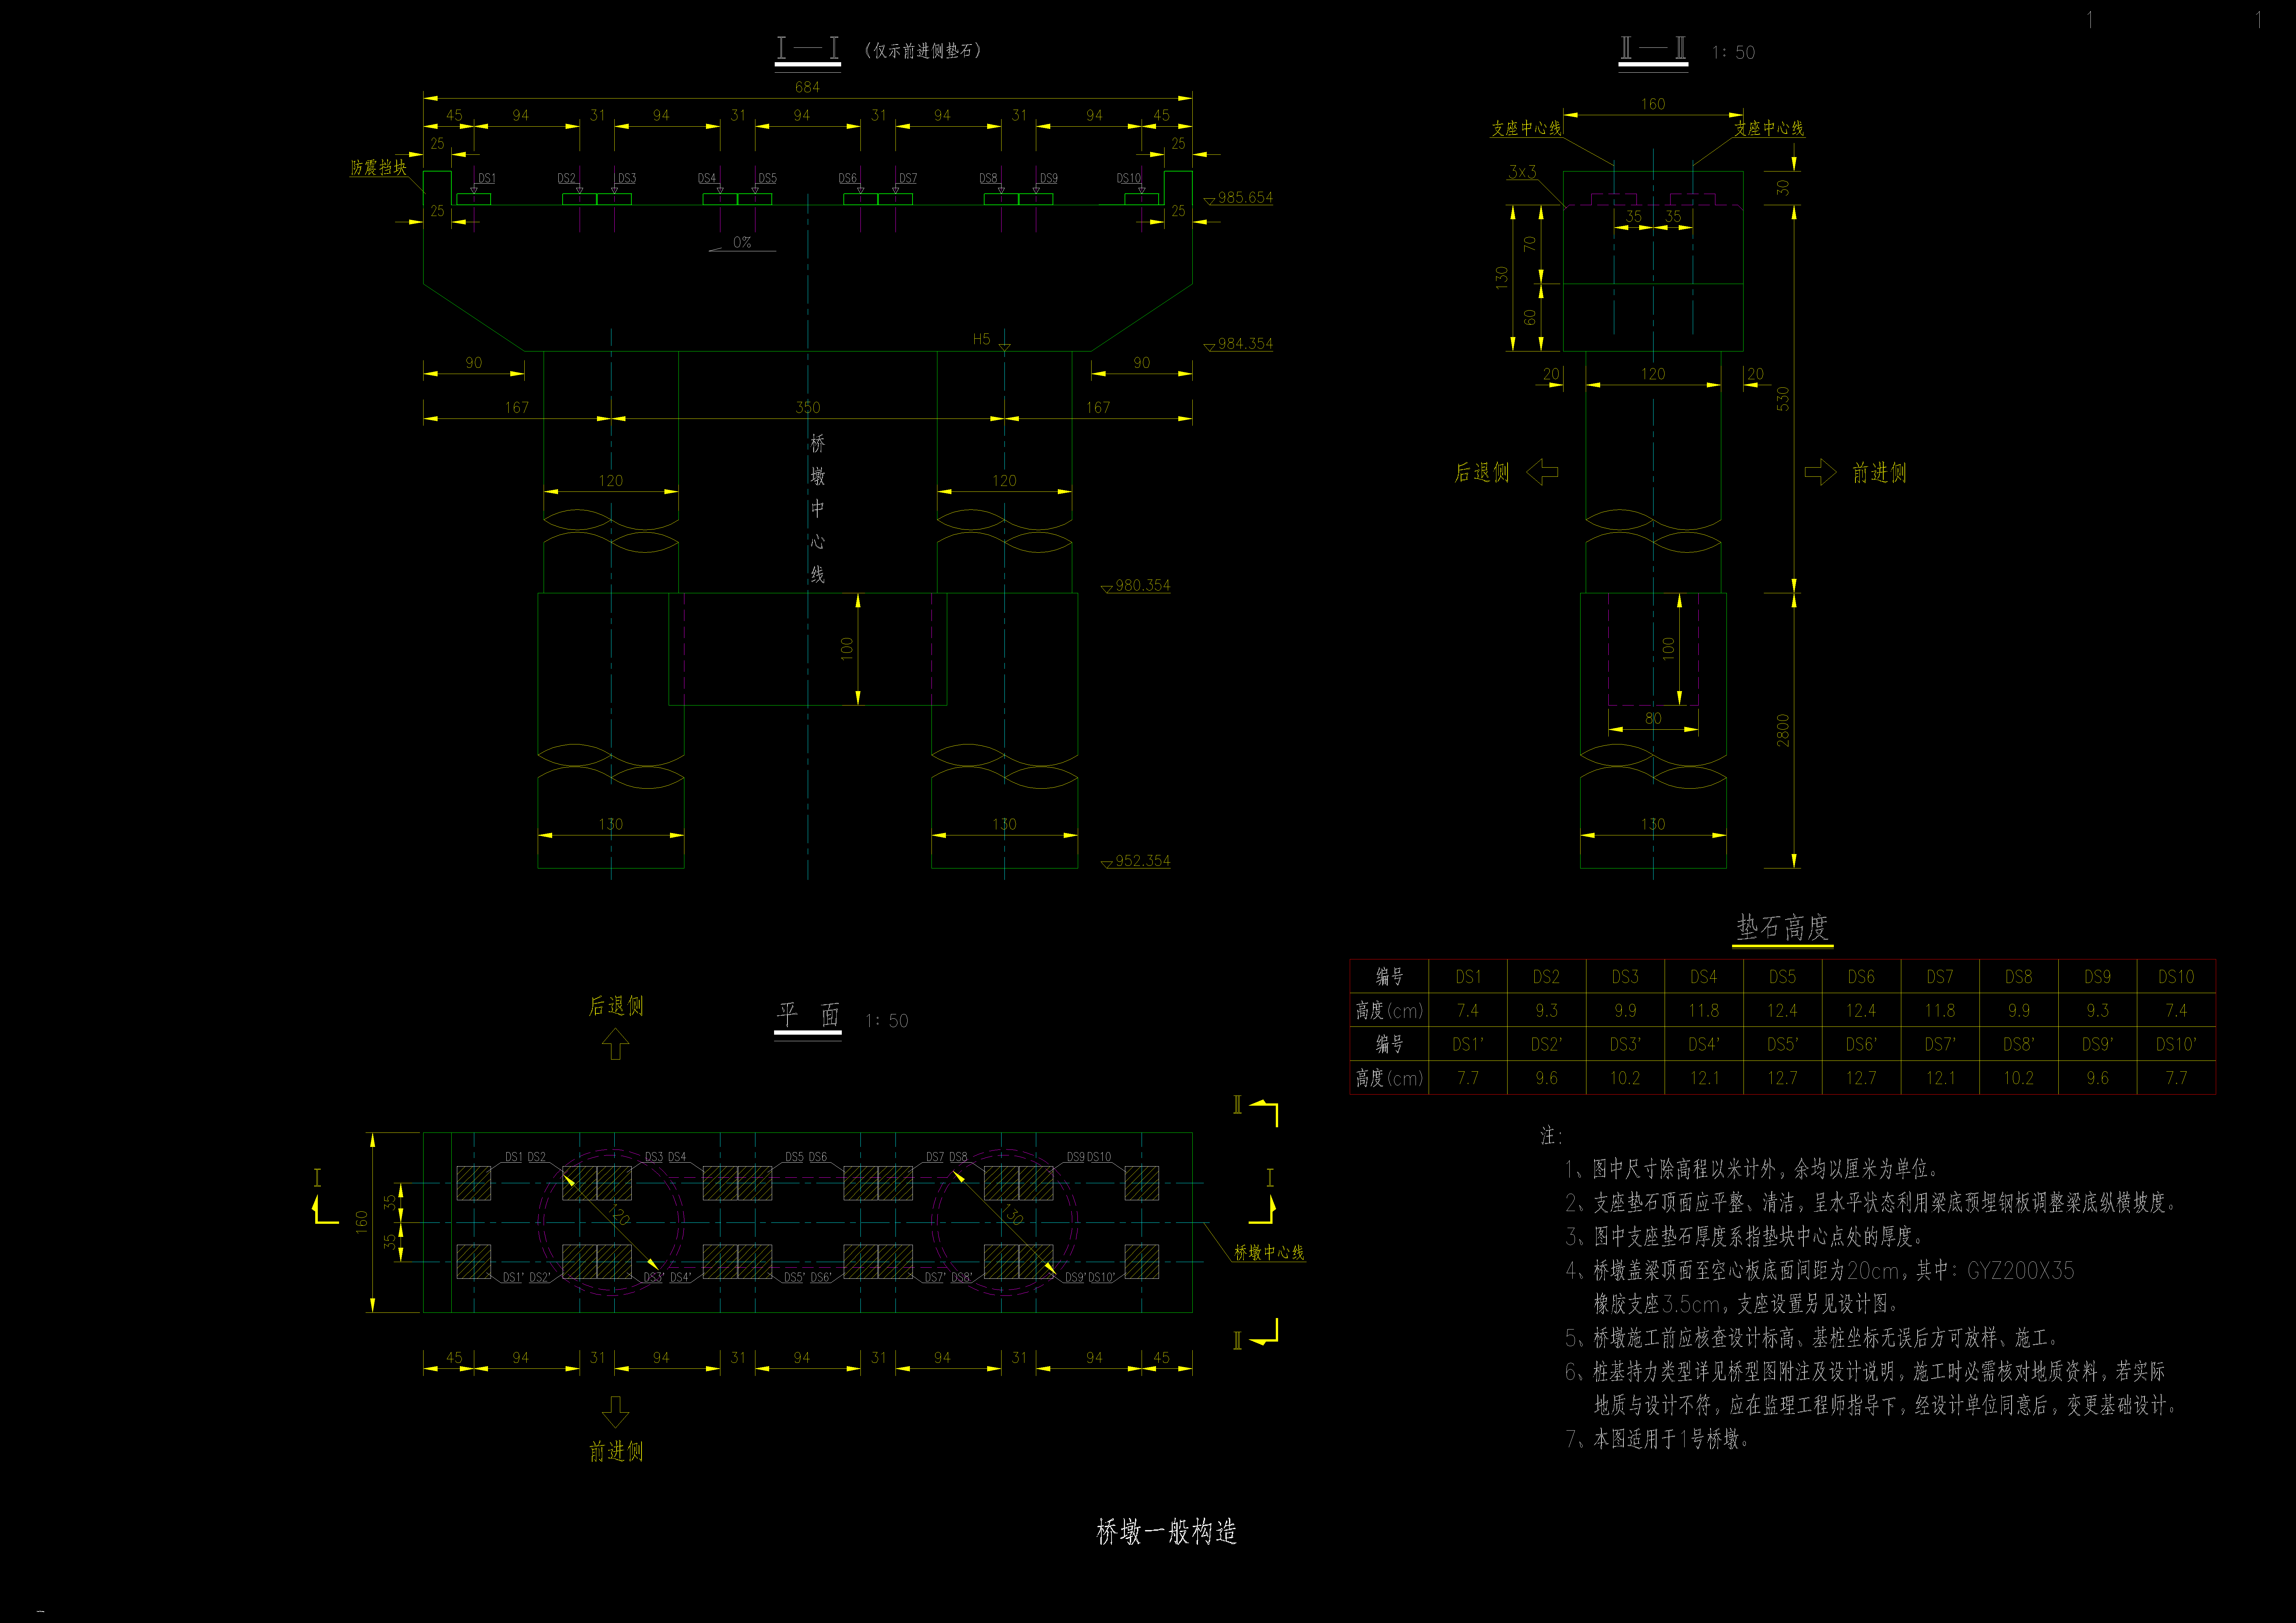Select table height cell 7.4 under DS10
Image resolution: width=2296 pixels, height=1623 pixels.
(x=2176, y=1010)
